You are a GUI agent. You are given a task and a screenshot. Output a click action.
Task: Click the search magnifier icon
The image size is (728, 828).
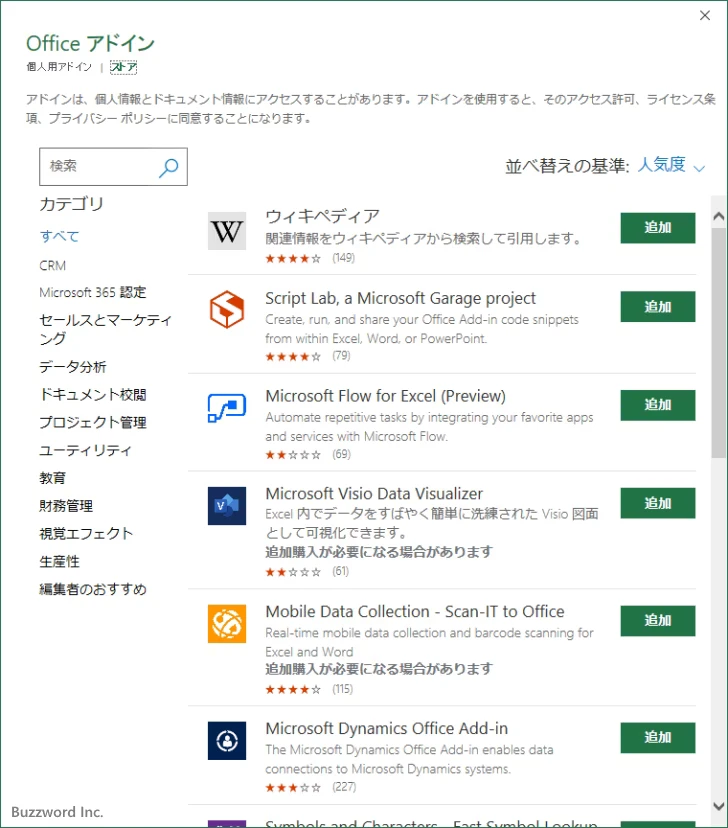[x=169, y=167]
